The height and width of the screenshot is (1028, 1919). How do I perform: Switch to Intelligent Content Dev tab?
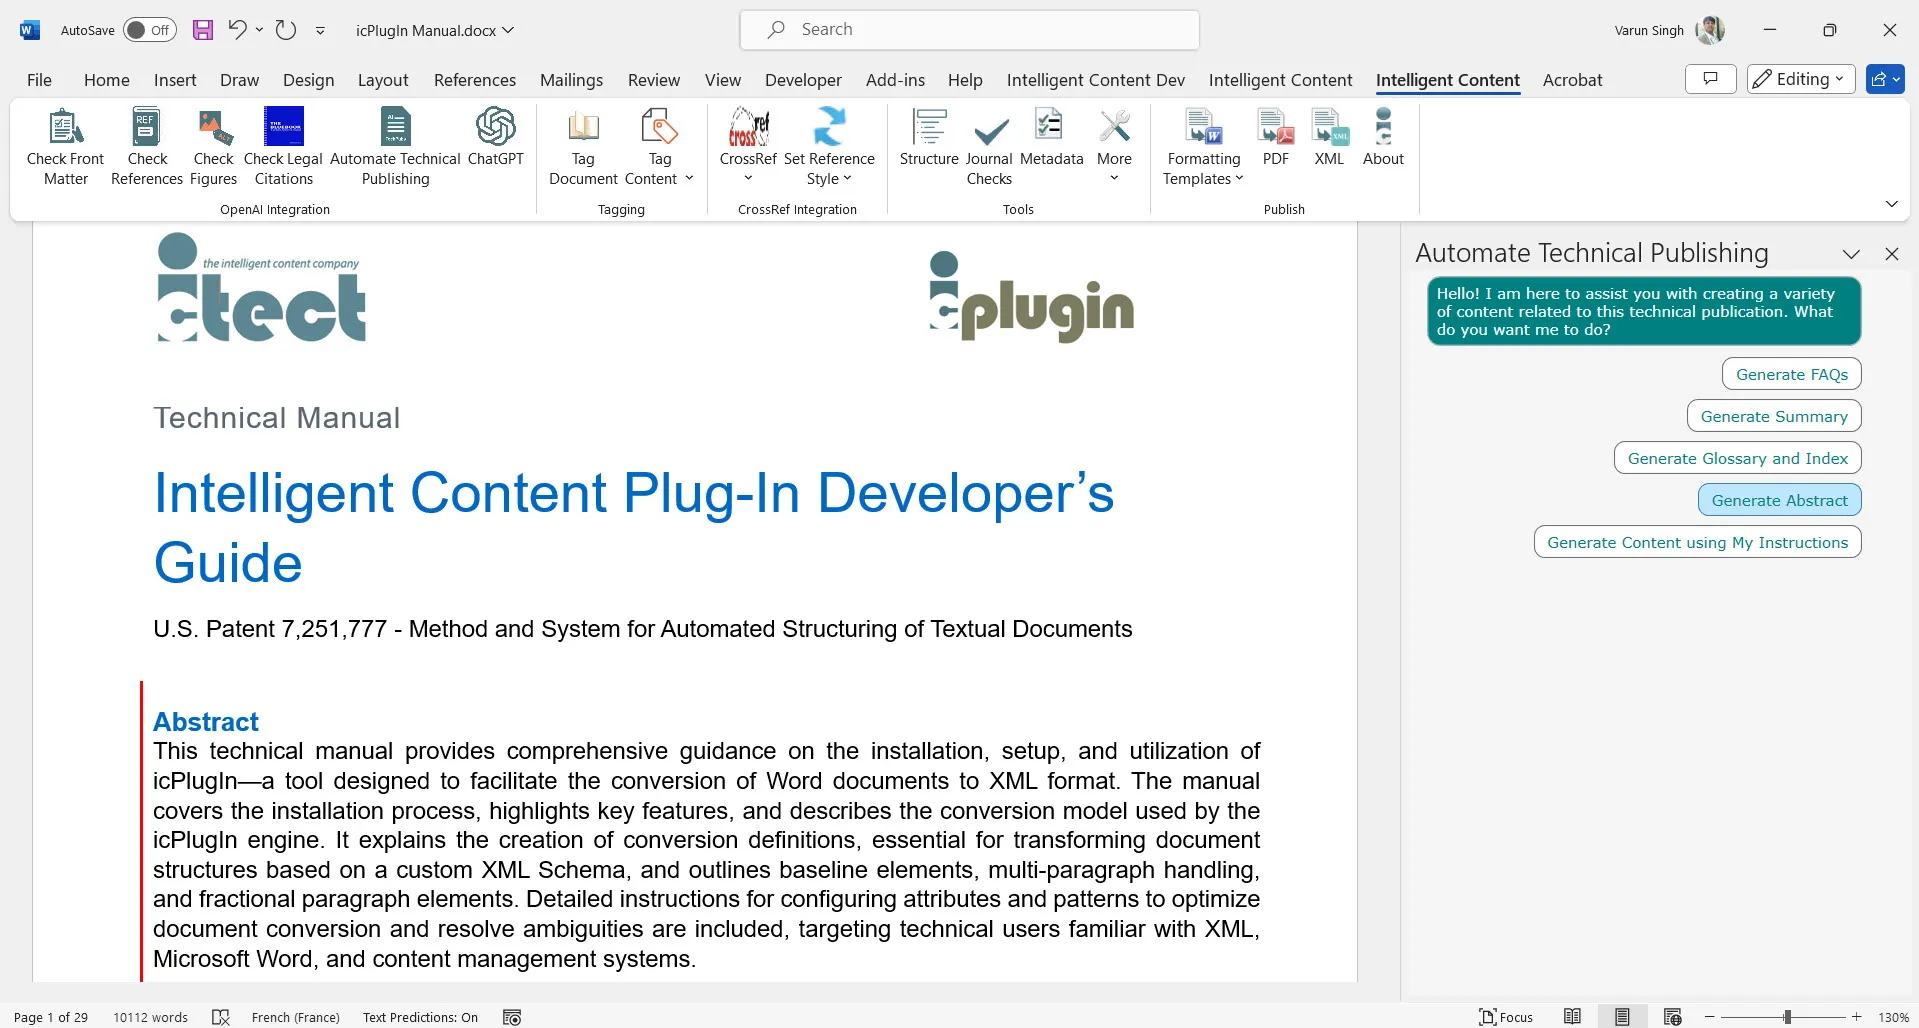click(x=1095, y=80)
